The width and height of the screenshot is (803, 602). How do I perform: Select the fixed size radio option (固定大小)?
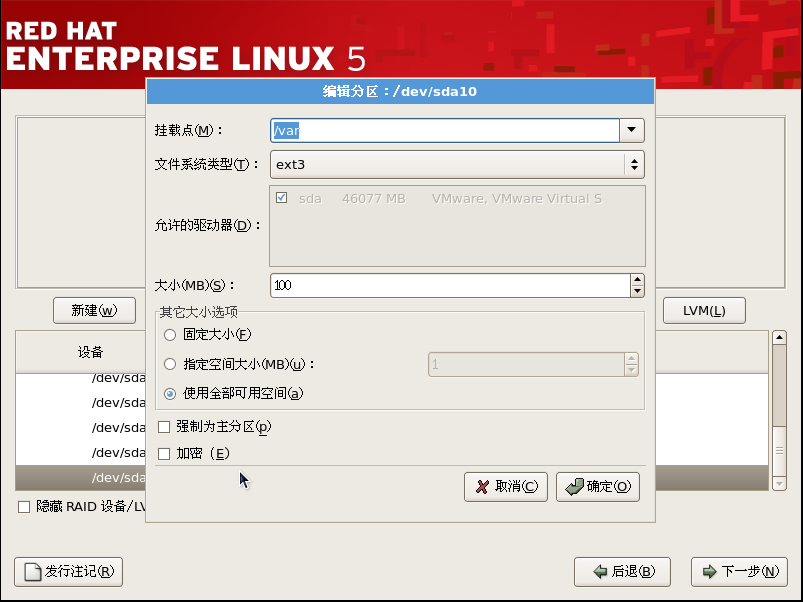click(170, 335)
